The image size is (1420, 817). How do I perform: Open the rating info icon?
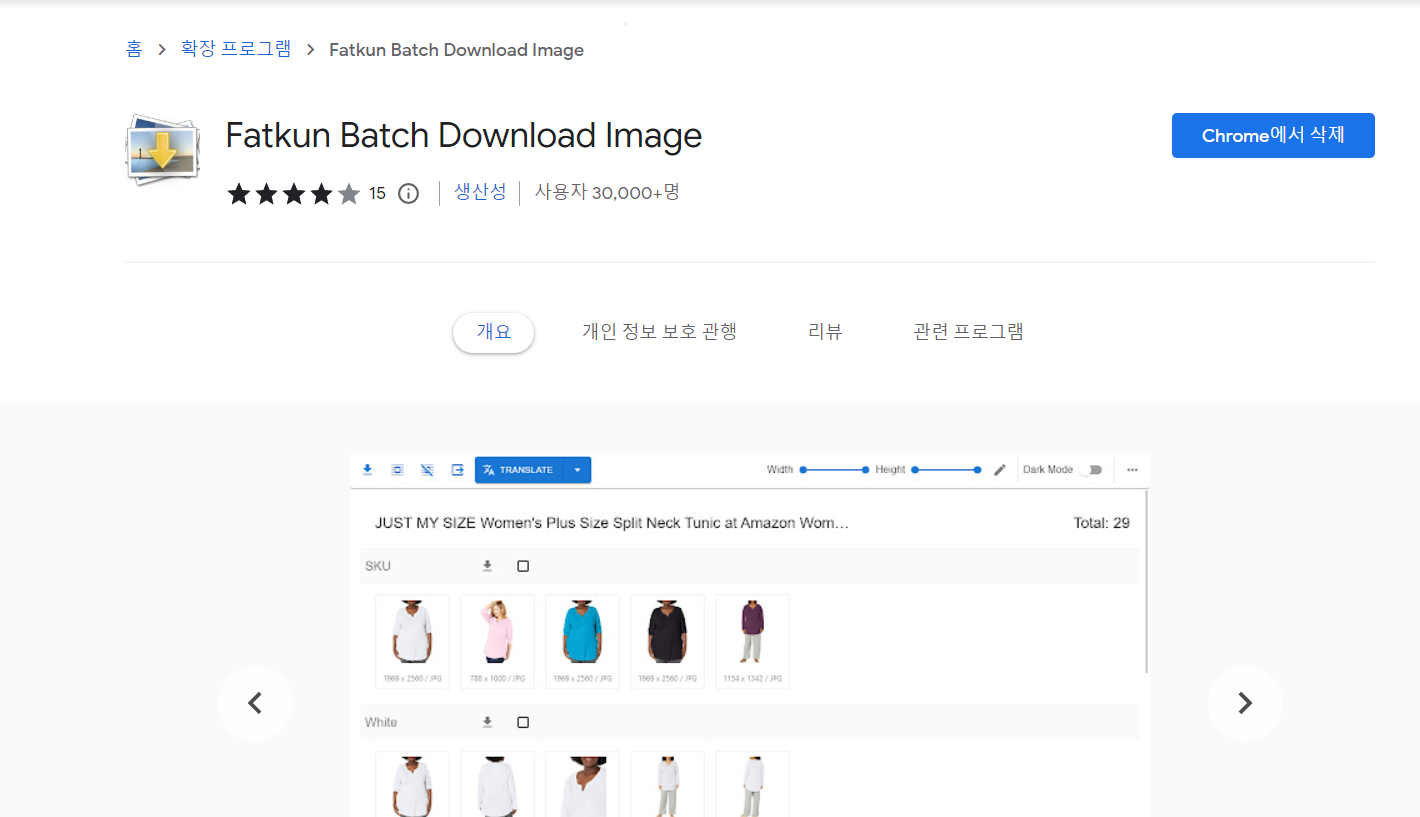pos(408,194)
